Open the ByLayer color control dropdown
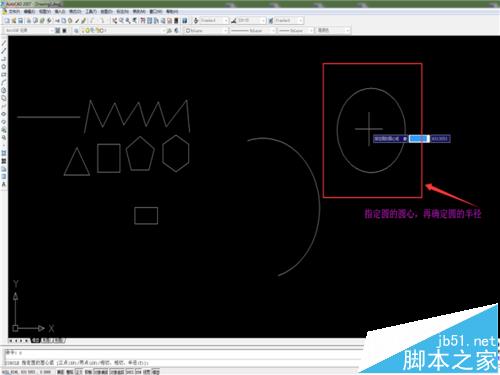Image resolution: width=500 pixels, height=375 pixels. pos(206,30)
